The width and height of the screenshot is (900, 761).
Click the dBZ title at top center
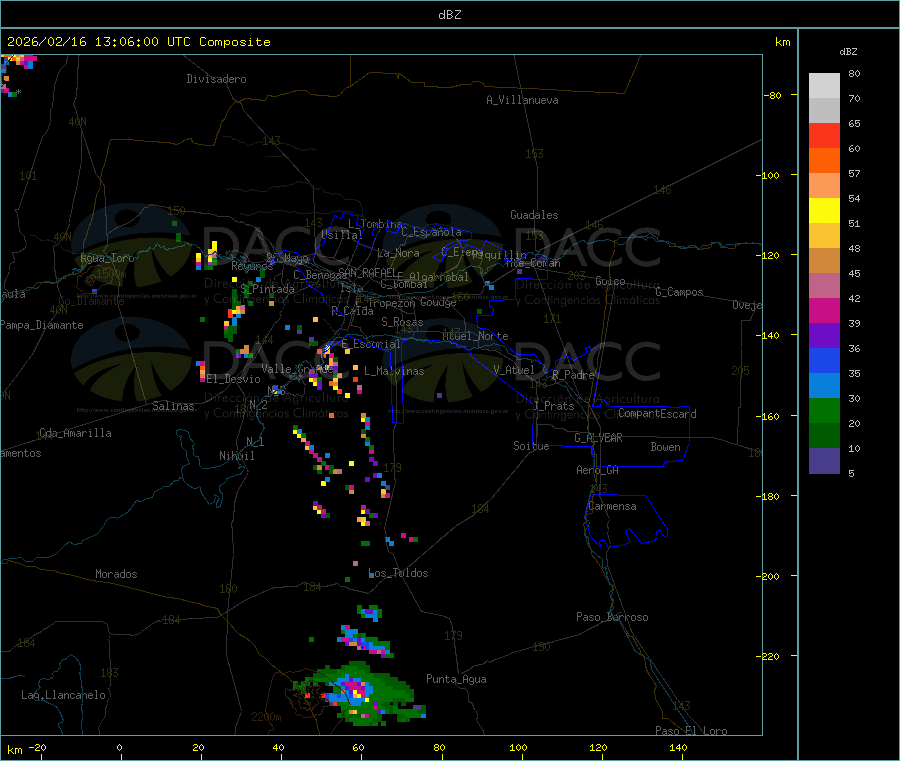(449, 15)
